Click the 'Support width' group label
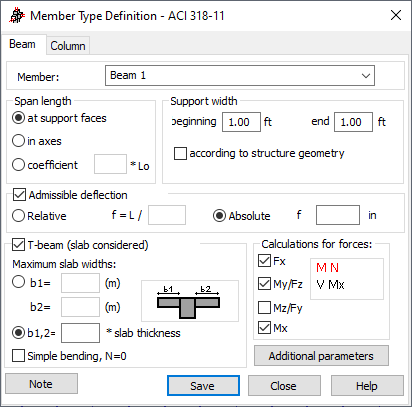Image resolution: width=412 pixels, height=407 pixels. 204,101
